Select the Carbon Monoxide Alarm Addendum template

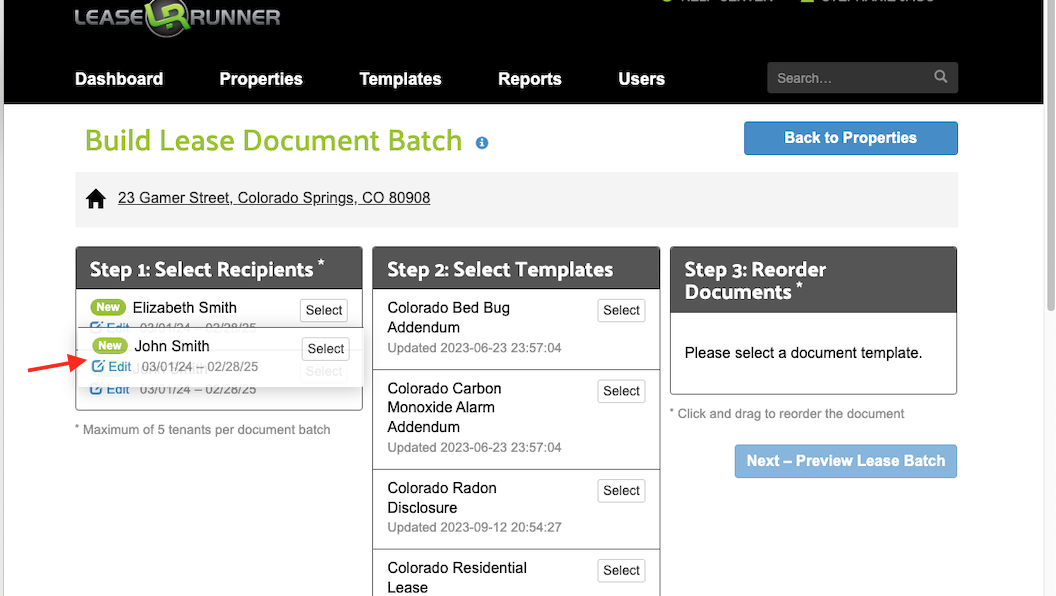(x=621, y=391)
